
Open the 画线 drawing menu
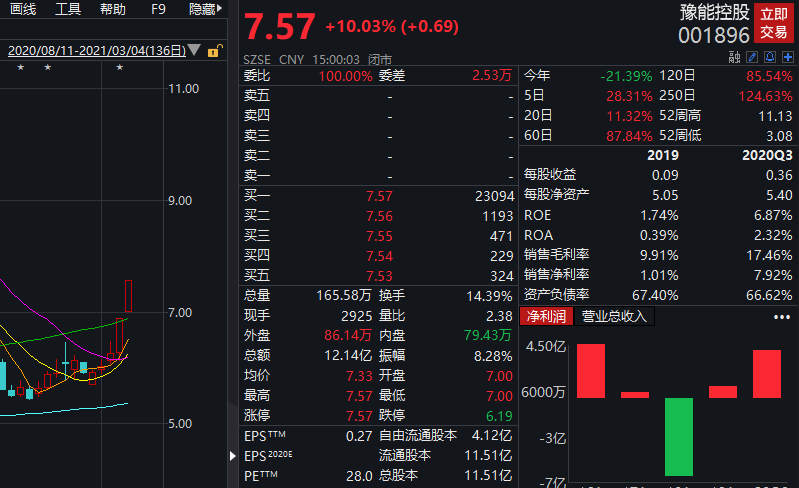(22, 9)
